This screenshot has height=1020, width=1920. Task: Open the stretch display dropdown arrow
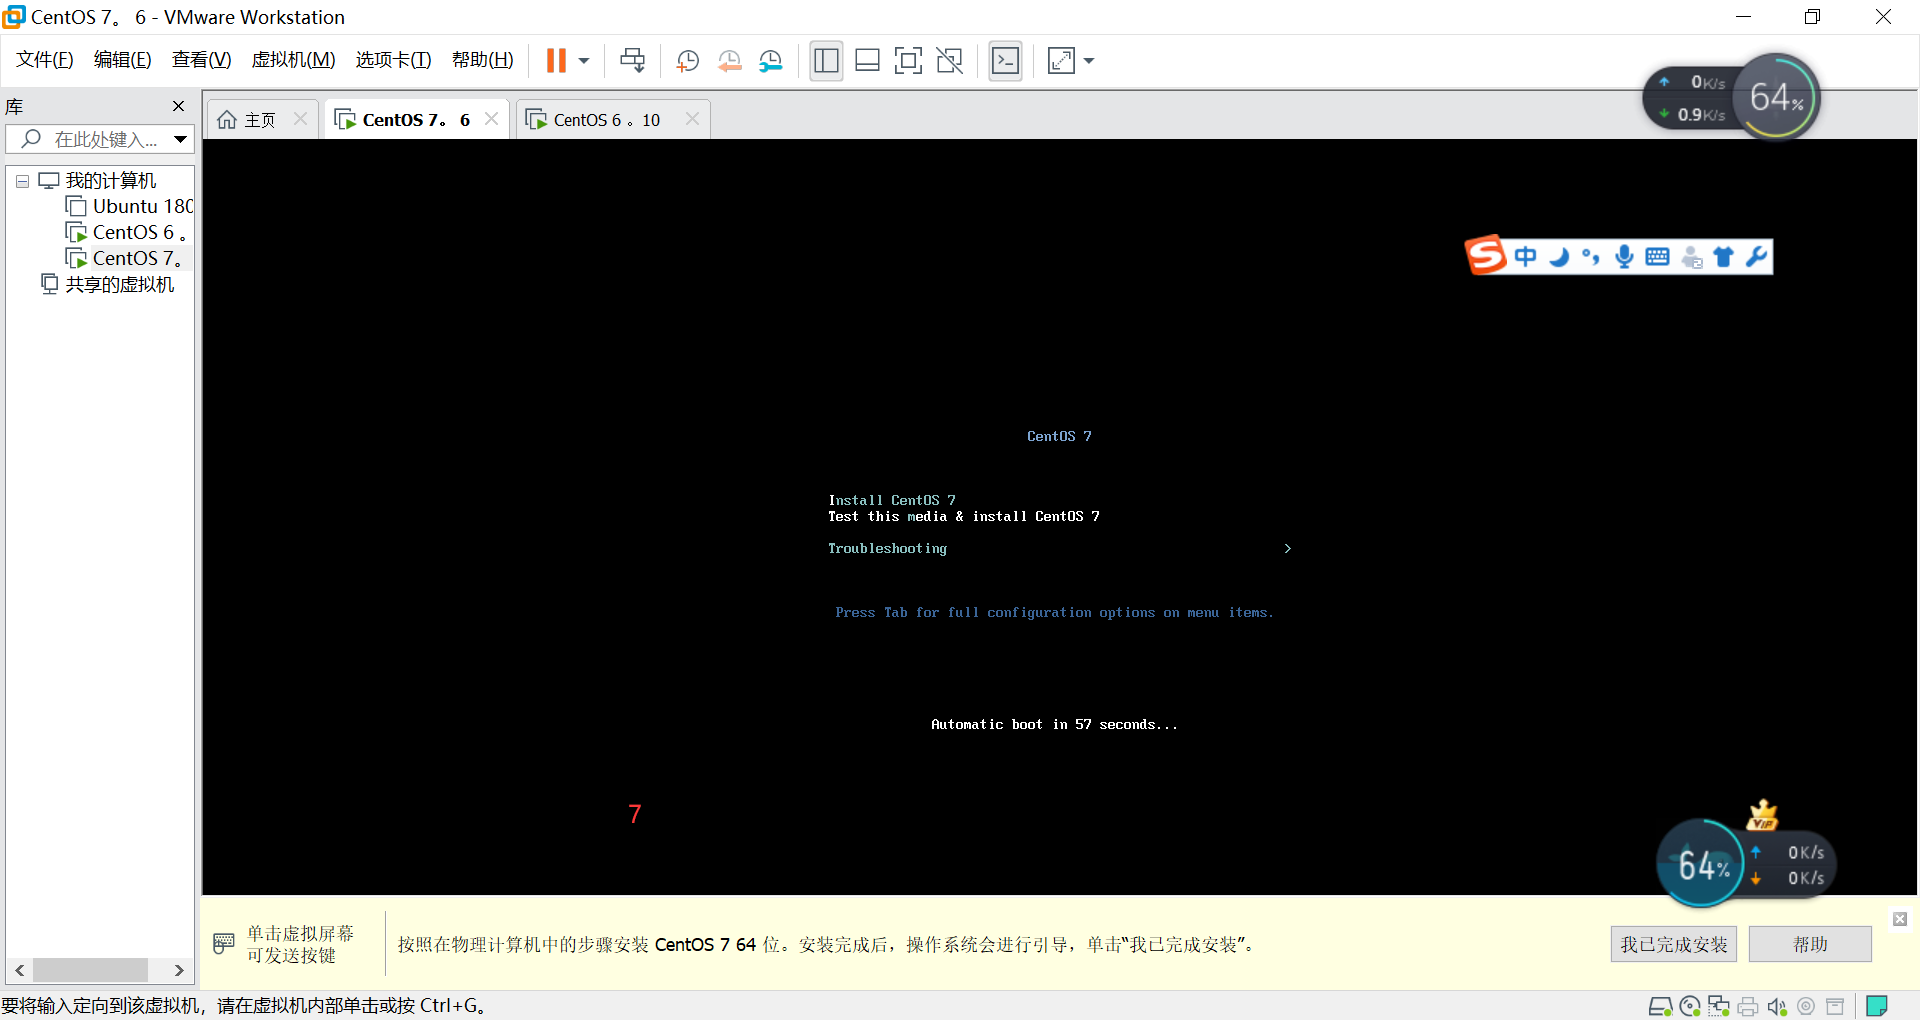coord(1089,61)
